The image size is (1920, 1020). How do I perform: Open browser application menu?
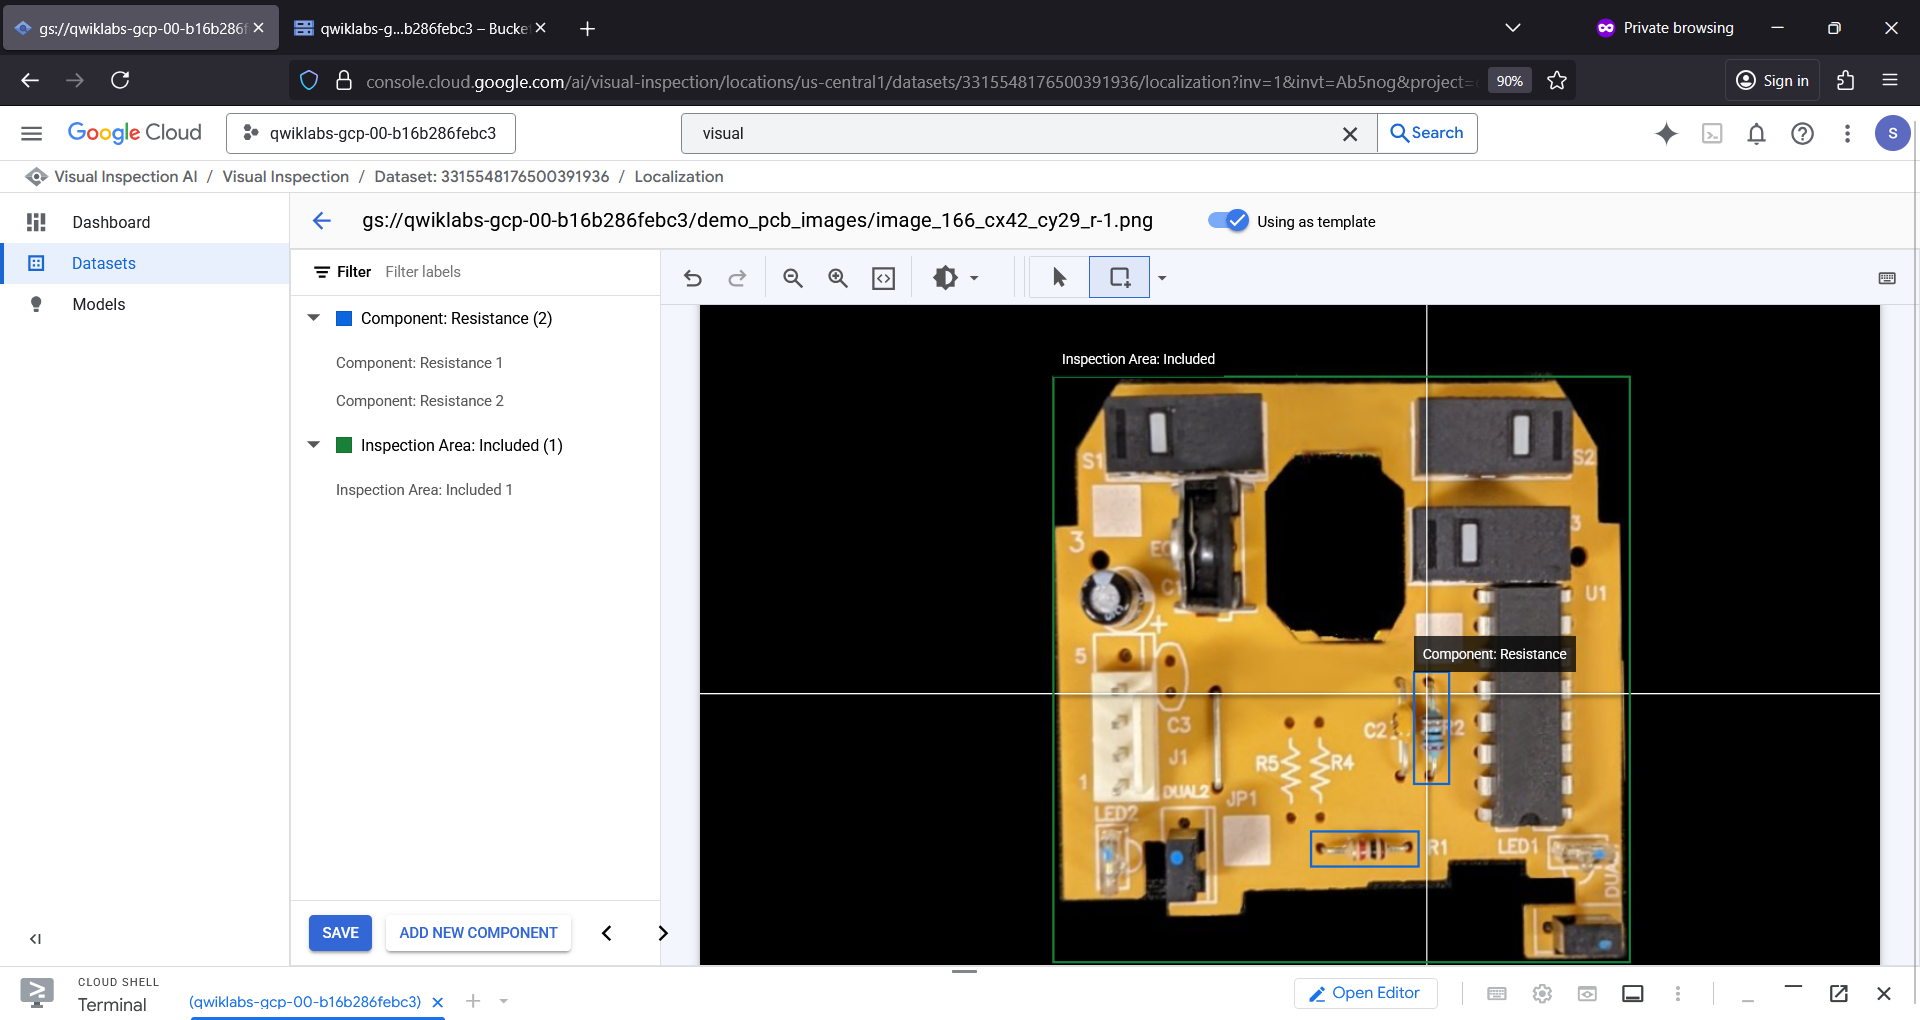coord(1890,80)
